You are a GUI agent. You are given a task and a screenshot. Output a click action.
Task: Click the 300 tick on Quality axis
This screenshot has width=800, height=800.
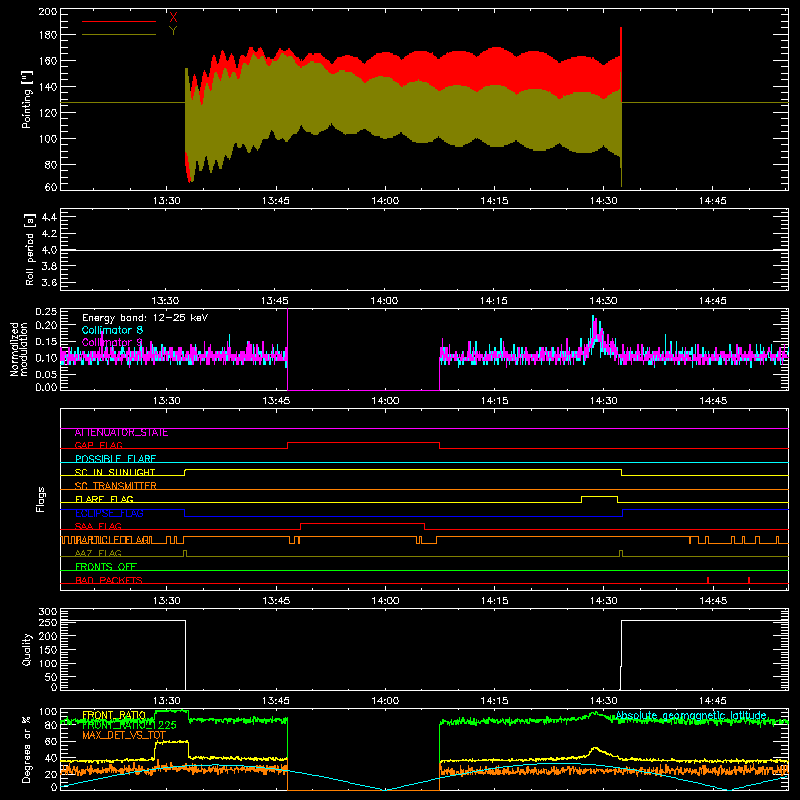tap(47, 612)
